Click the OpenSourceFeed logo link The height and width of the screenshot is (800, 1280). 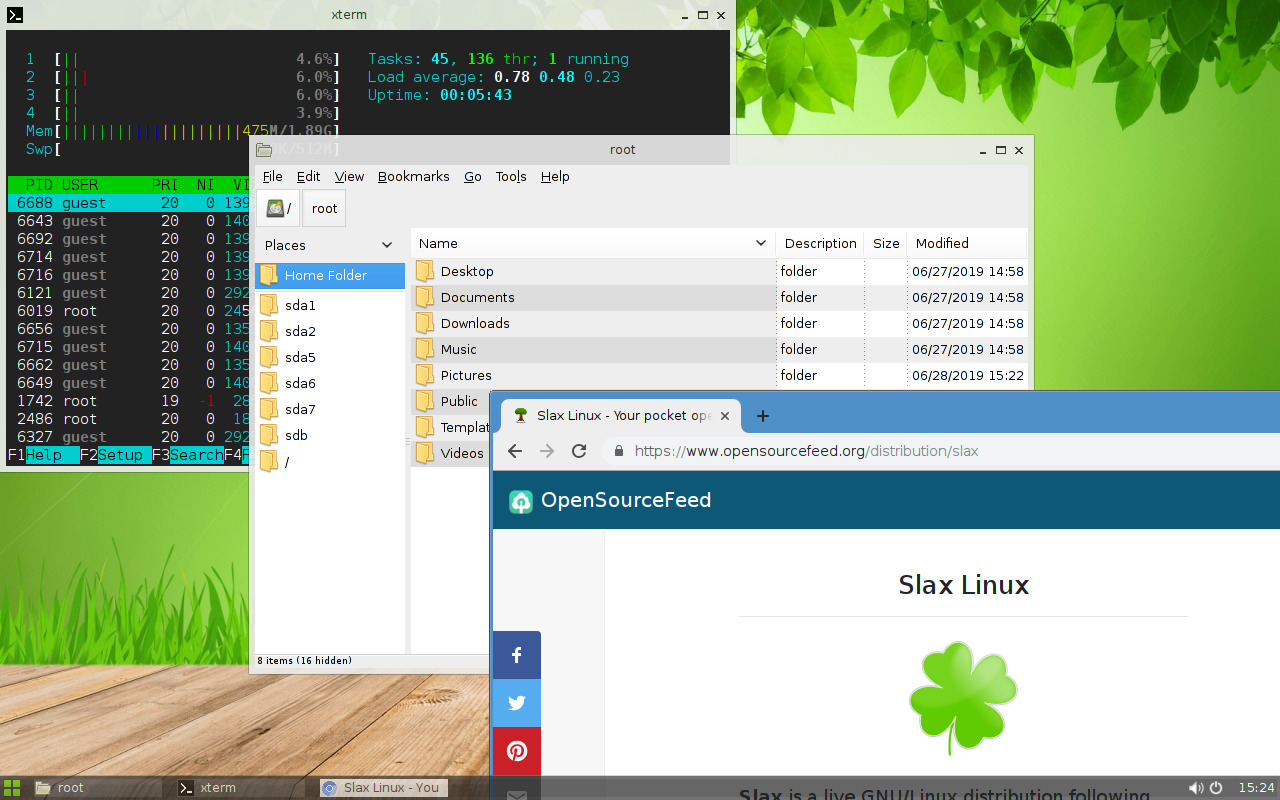[611, 501]
